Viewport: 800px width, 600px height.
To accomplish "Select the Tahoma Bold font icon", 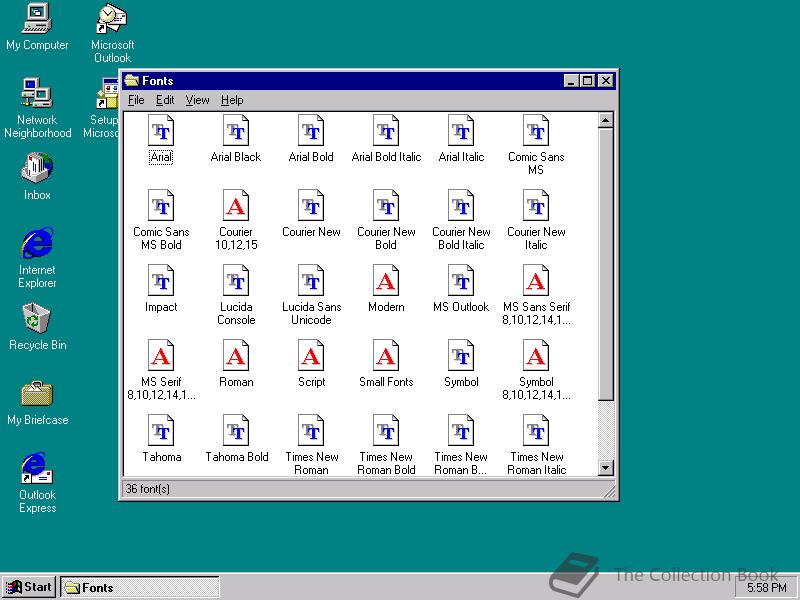I will tap(236, 431).
